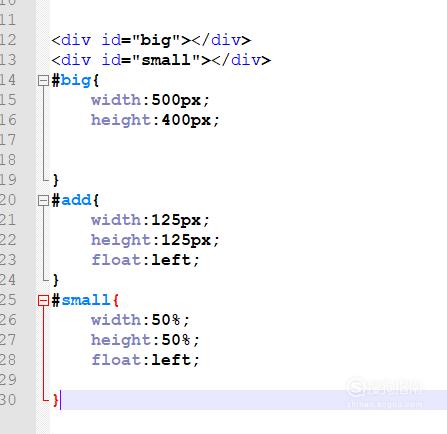Click line number 12 in the gutter
The image size is (447, 434).
pyautogui.click(x=7, y=40)
